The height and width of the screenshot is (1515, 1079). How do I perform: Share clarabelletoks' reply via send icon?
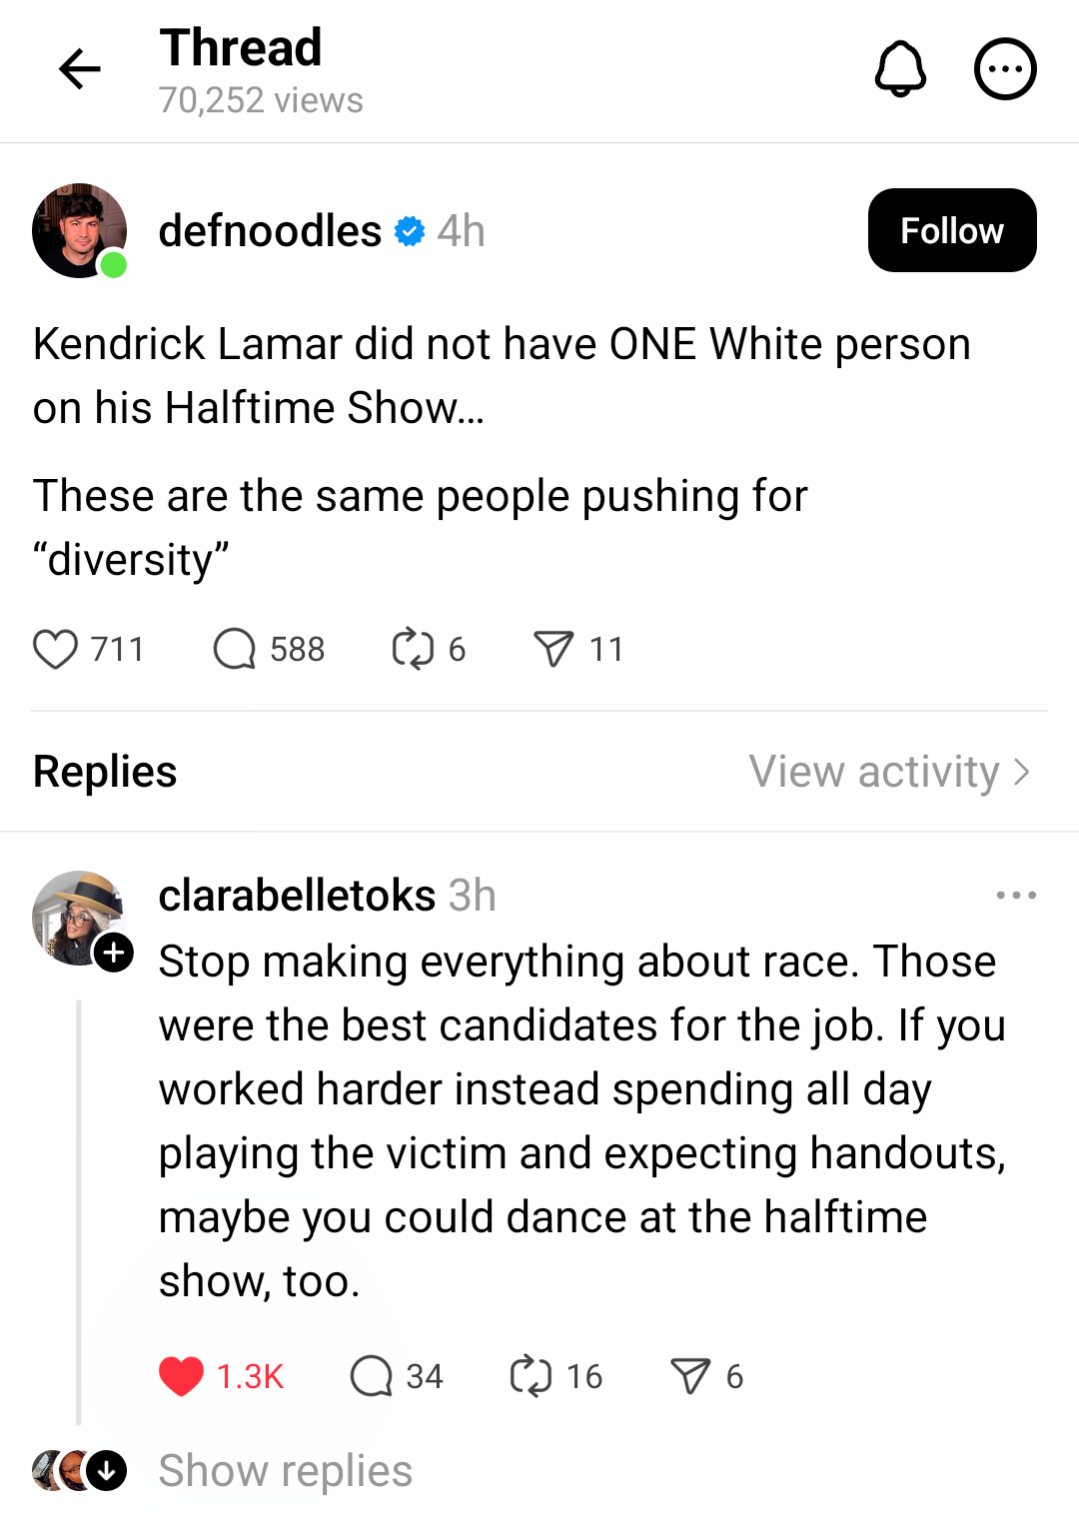pyautogui.click(x=691, y=1376)
